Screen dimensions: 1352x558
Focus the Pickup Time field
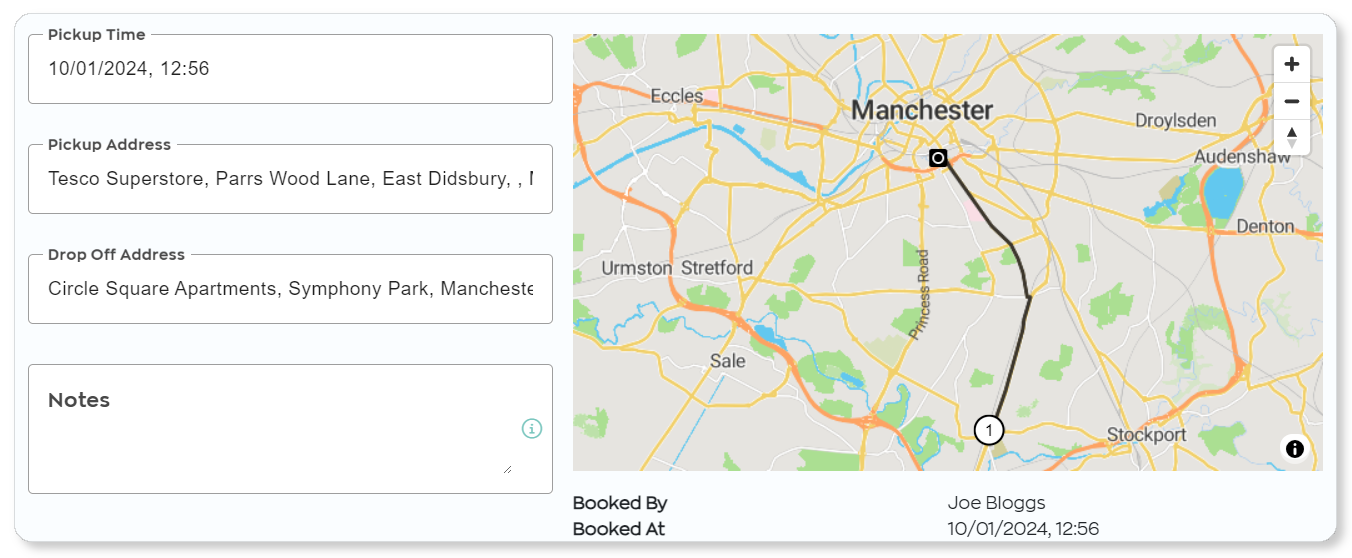[290, 69]
